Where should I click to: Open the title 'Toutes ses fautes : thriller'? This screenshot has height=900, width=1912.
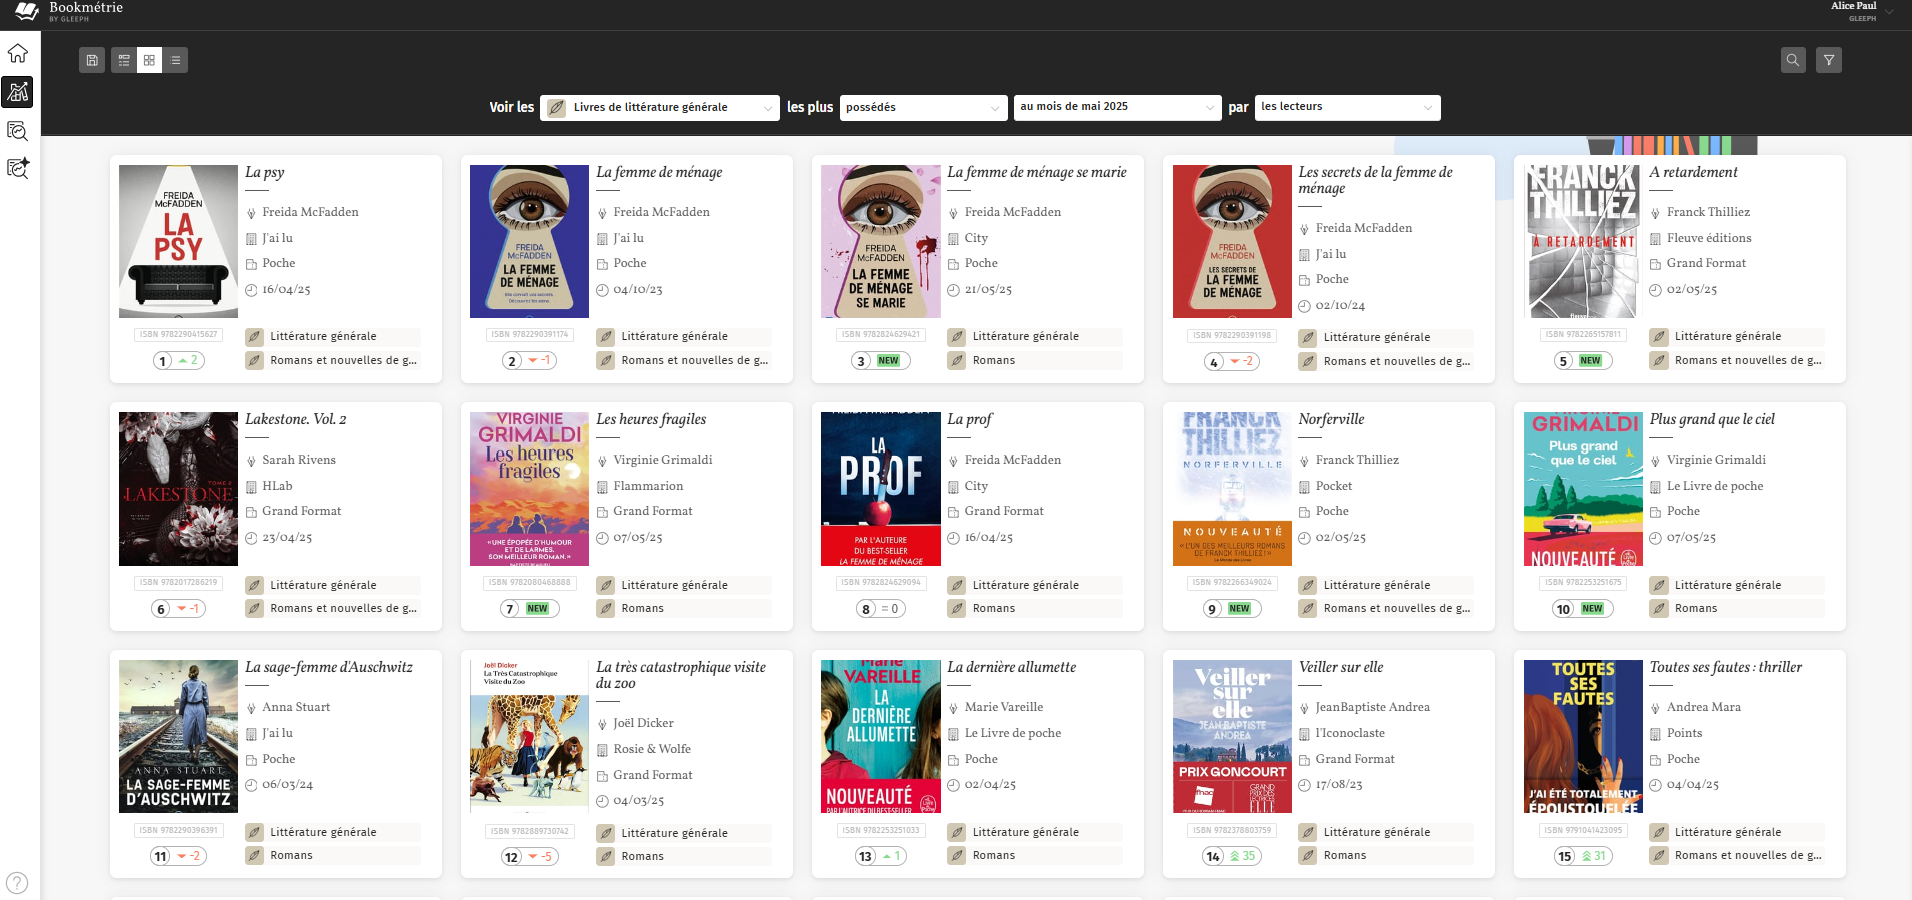(1726, 667)
